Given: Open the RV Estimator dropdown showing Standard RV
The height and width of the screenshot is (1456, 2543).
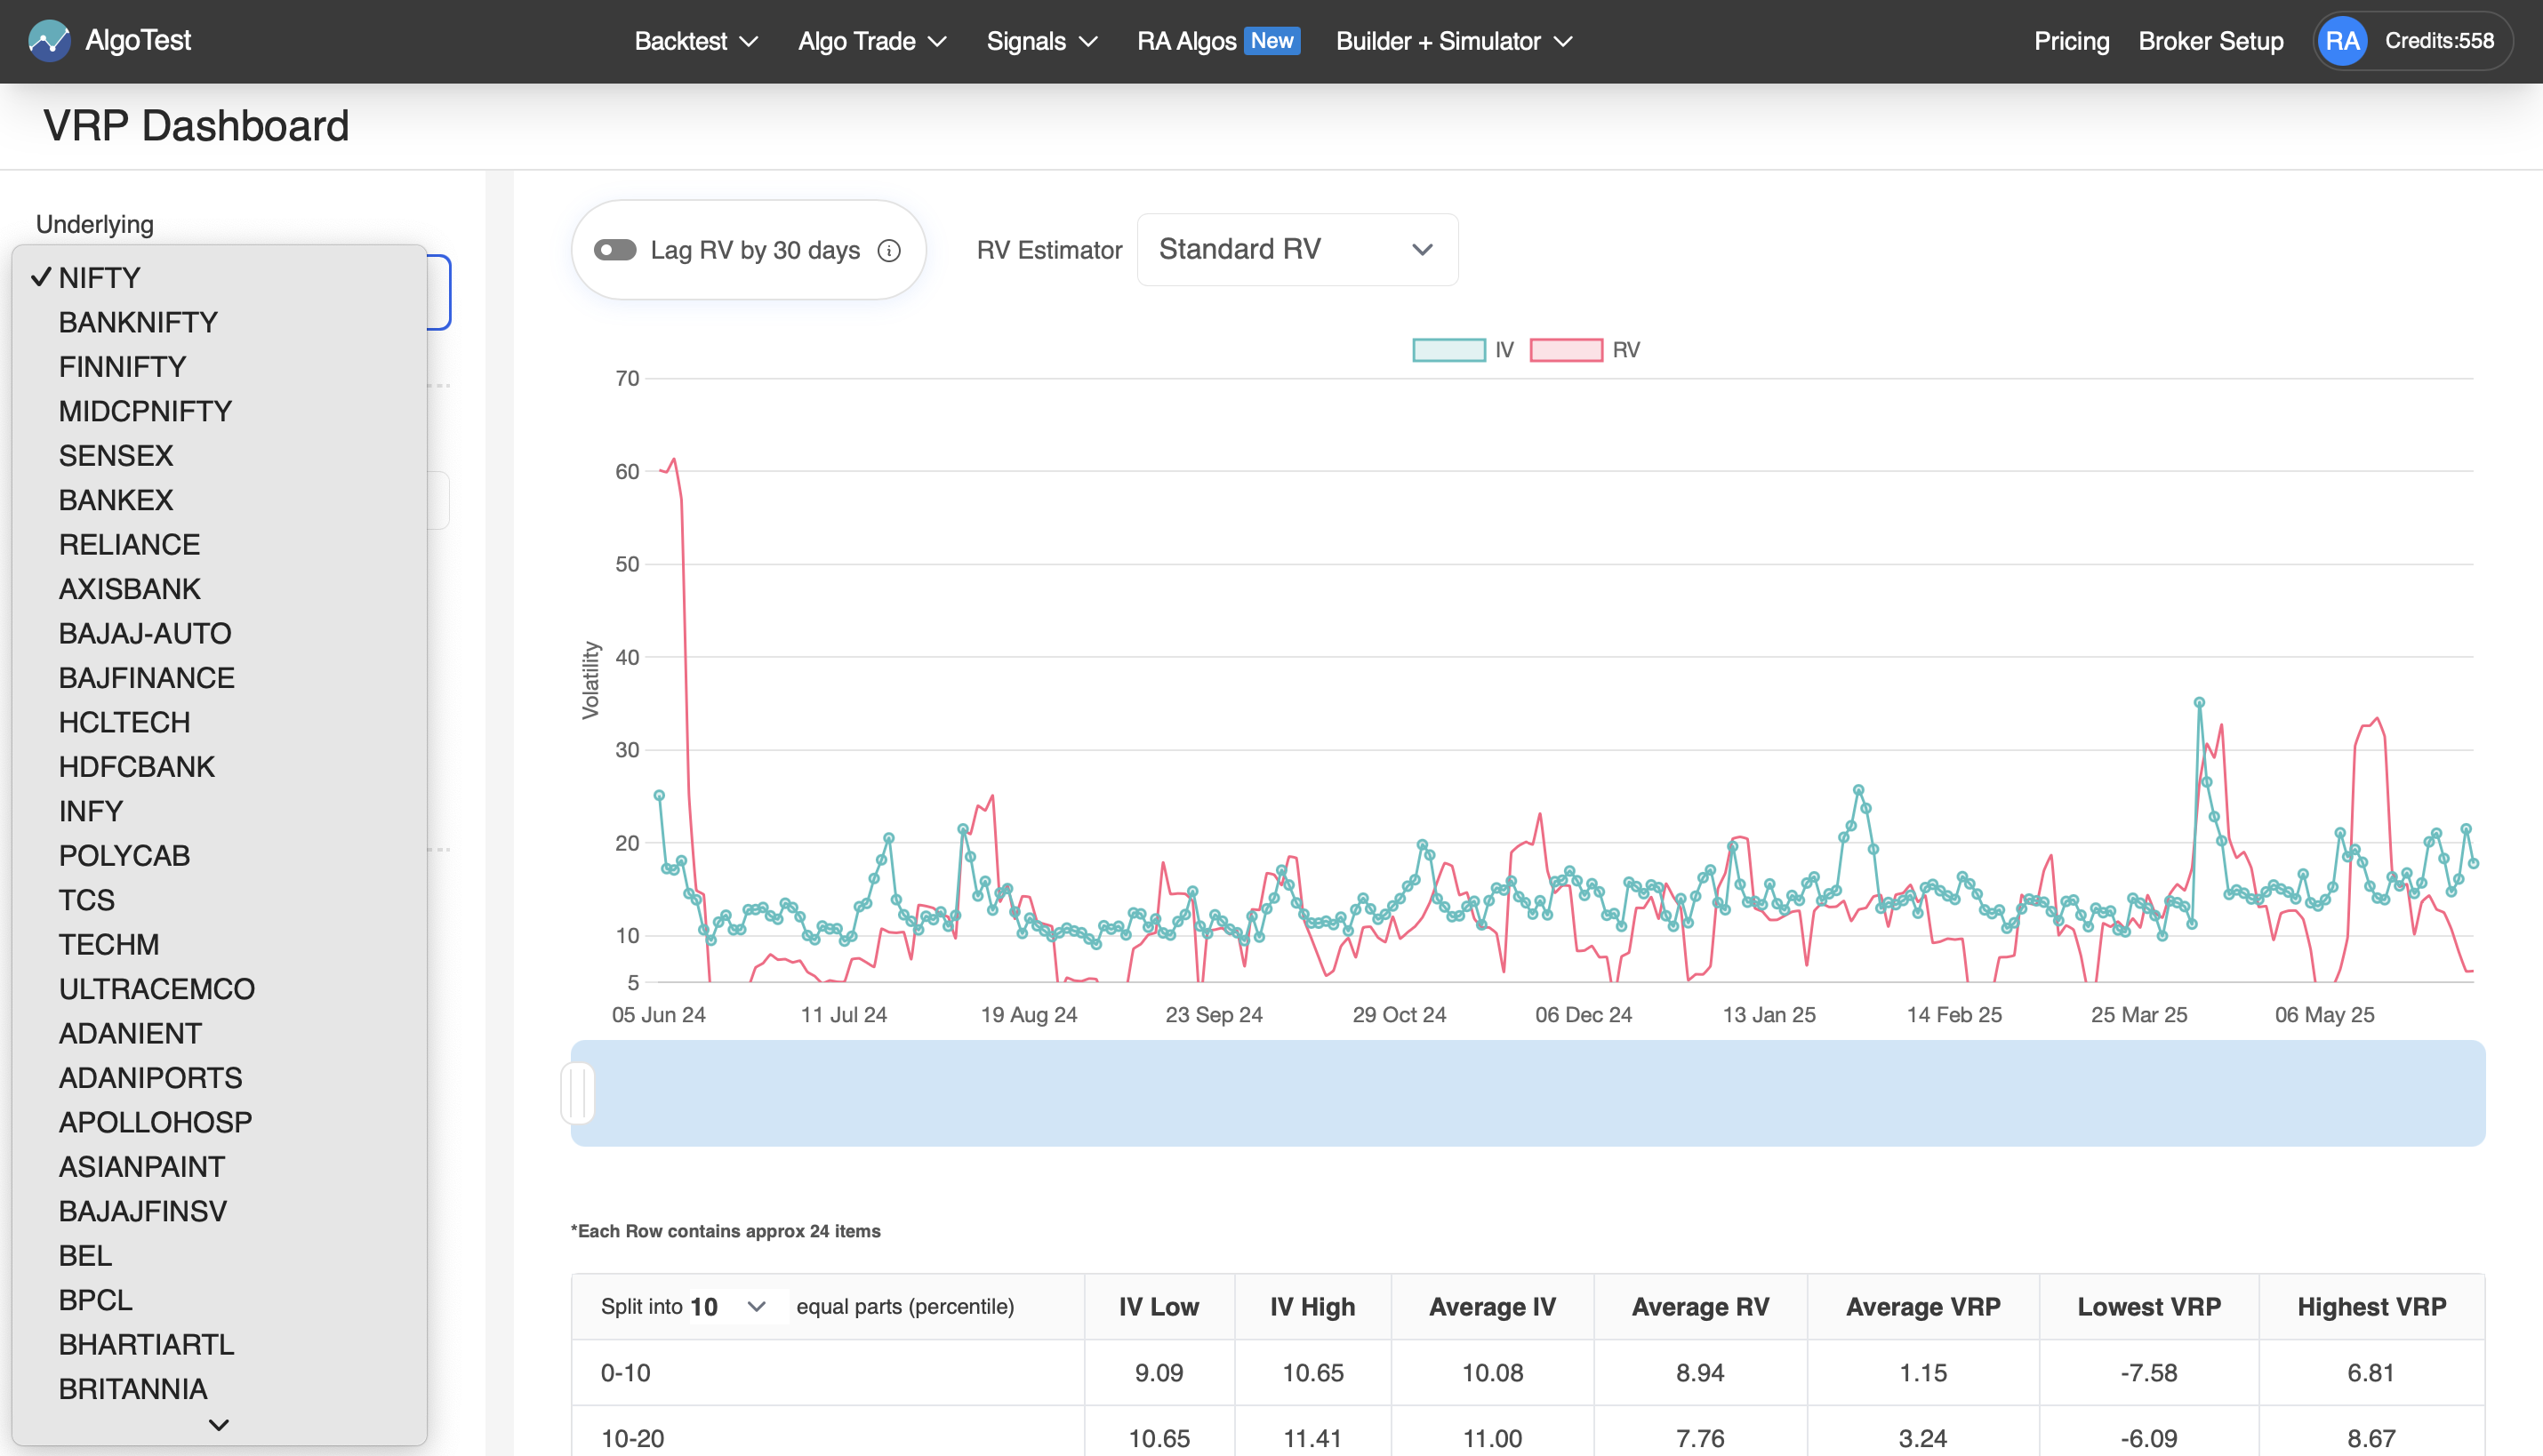Looking at the screenshot, I should pyautogui.click(x=1296, y=249).
